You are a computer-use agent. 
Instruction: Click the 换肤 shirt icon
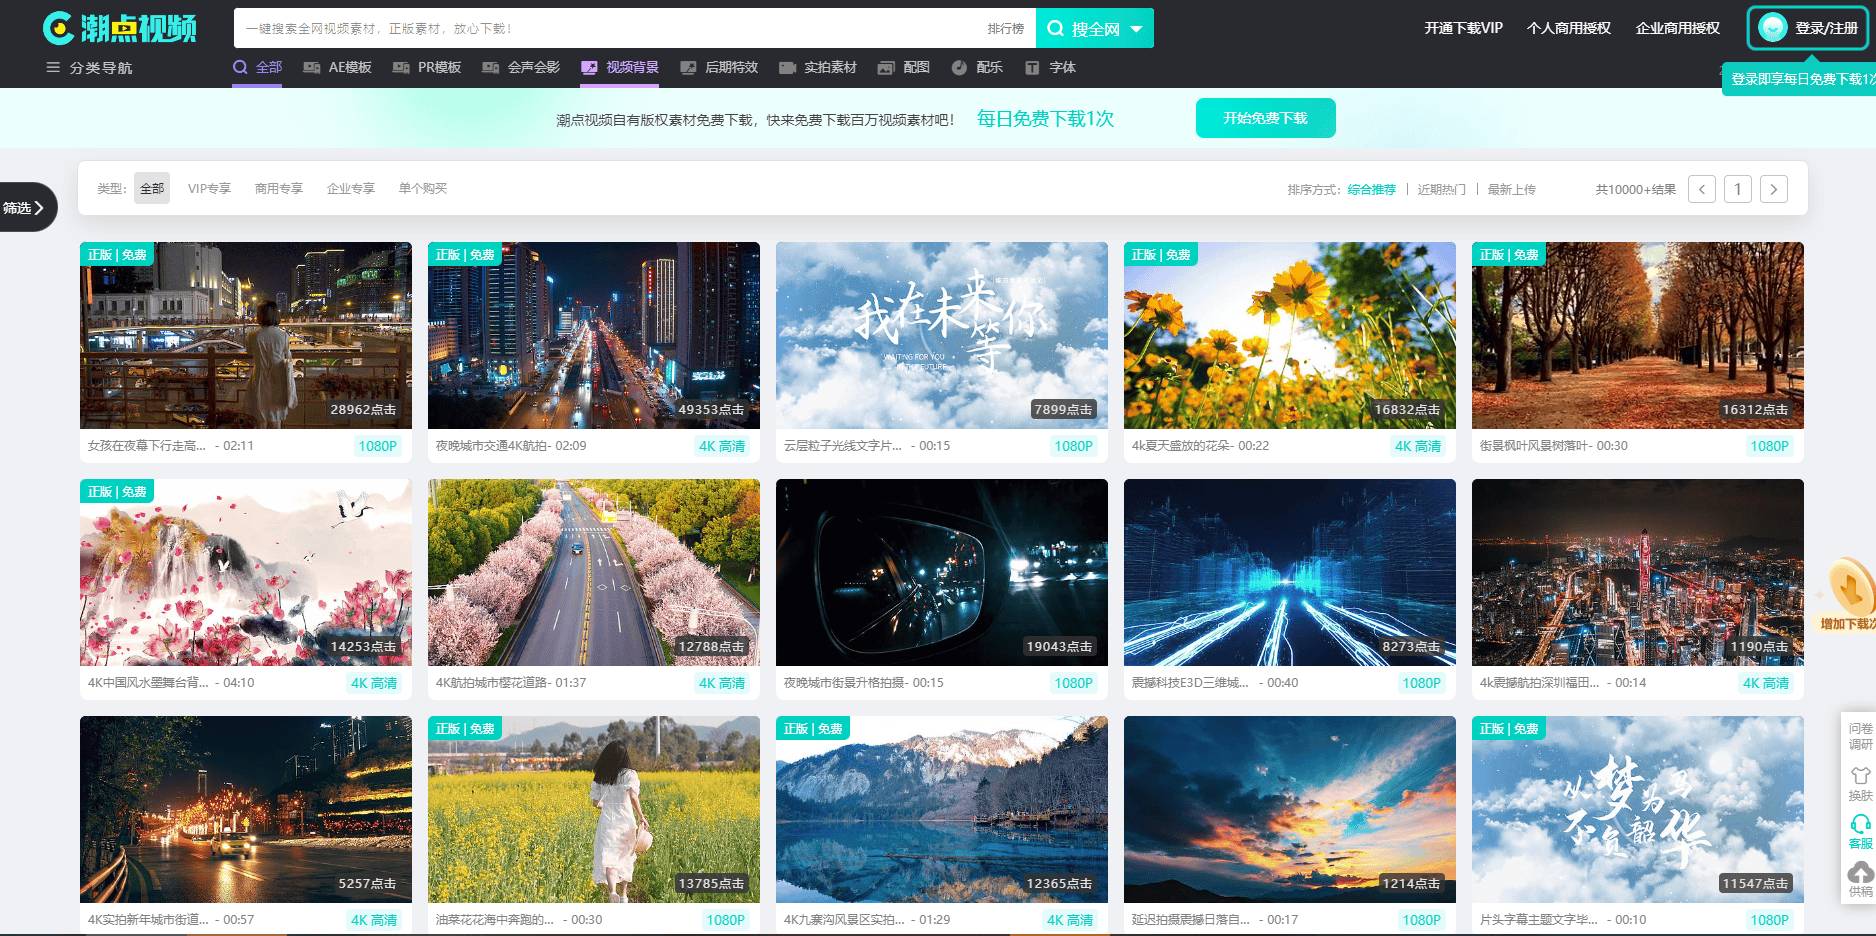1860,776
